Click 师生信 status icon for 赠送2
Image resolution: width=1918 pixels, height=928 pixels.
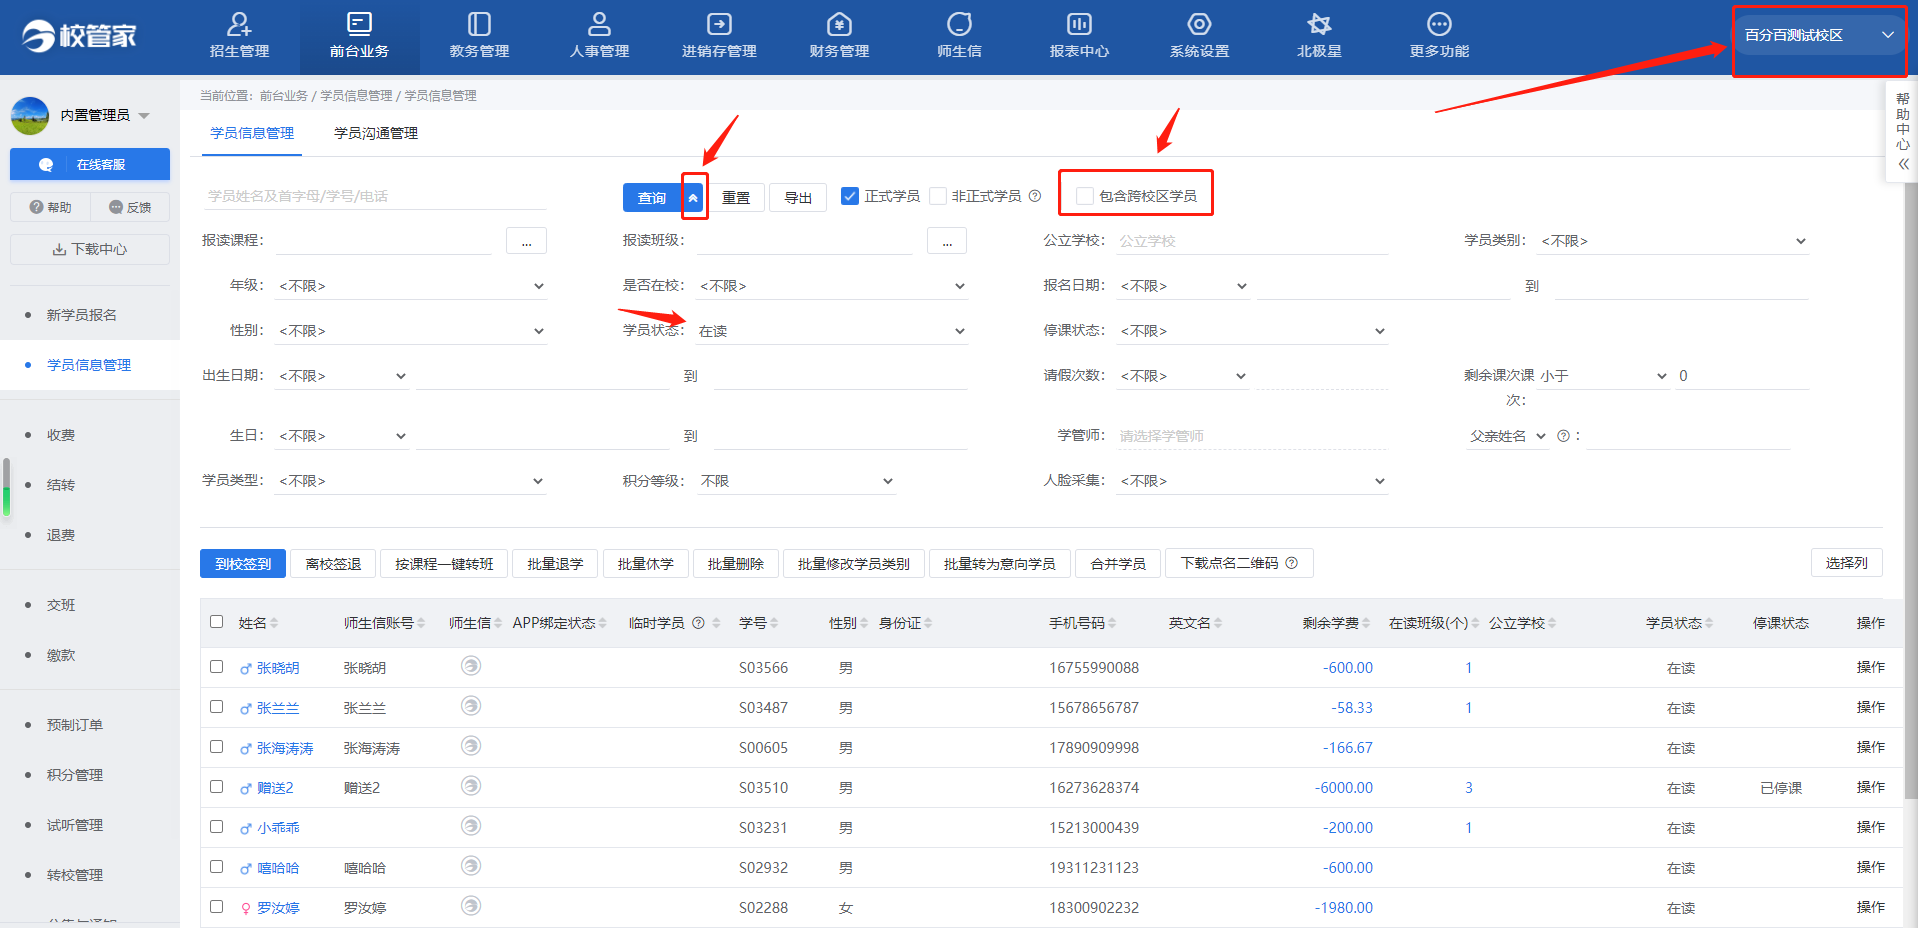[471, 786]
